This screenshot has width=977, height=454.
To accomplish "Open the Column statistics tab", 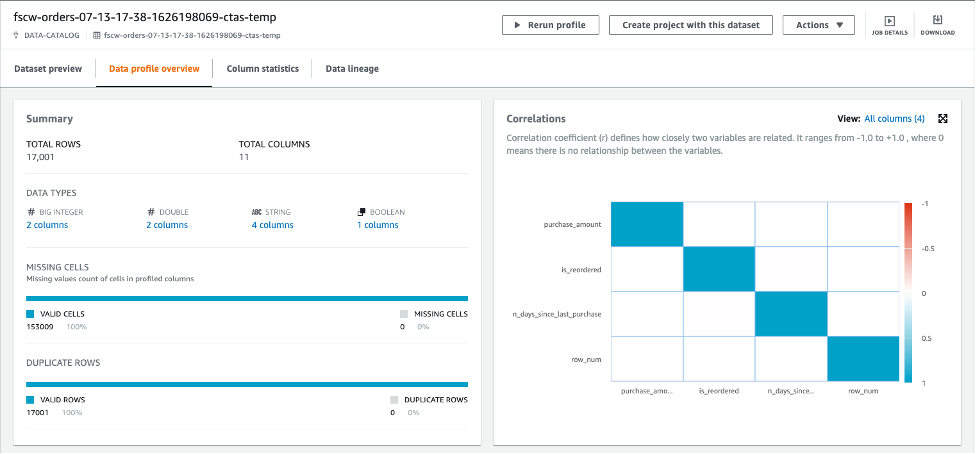I will [262, 69].
